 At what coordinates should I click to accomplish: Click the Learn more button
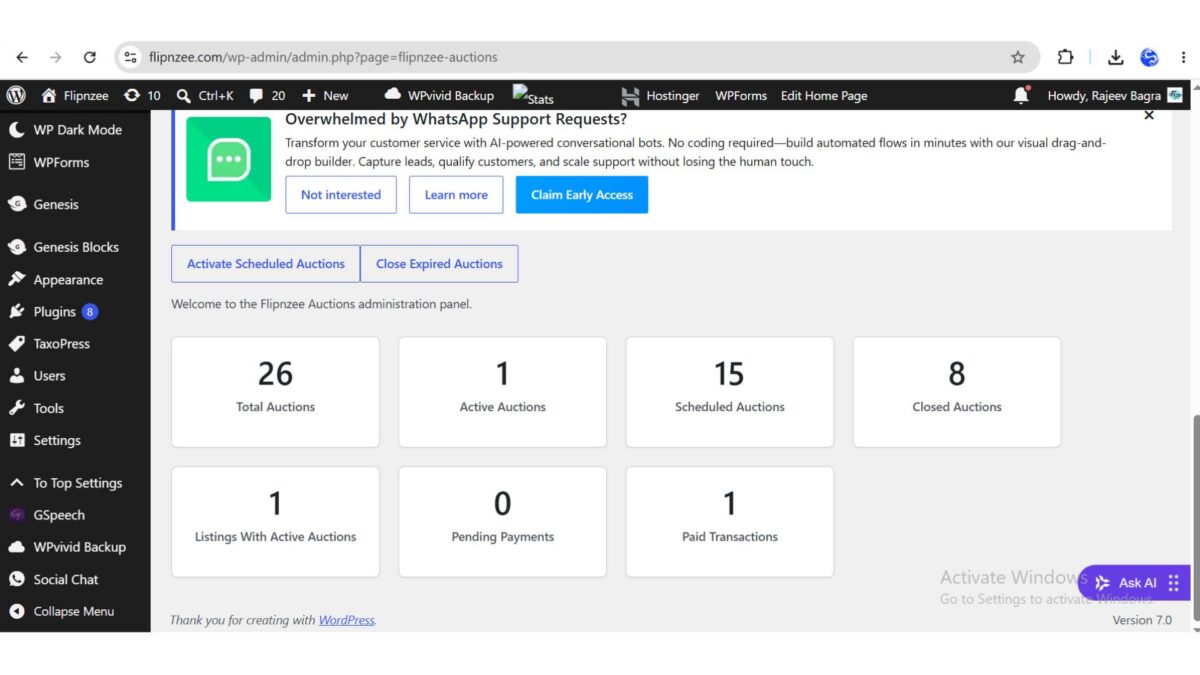(x=456, y=195)
